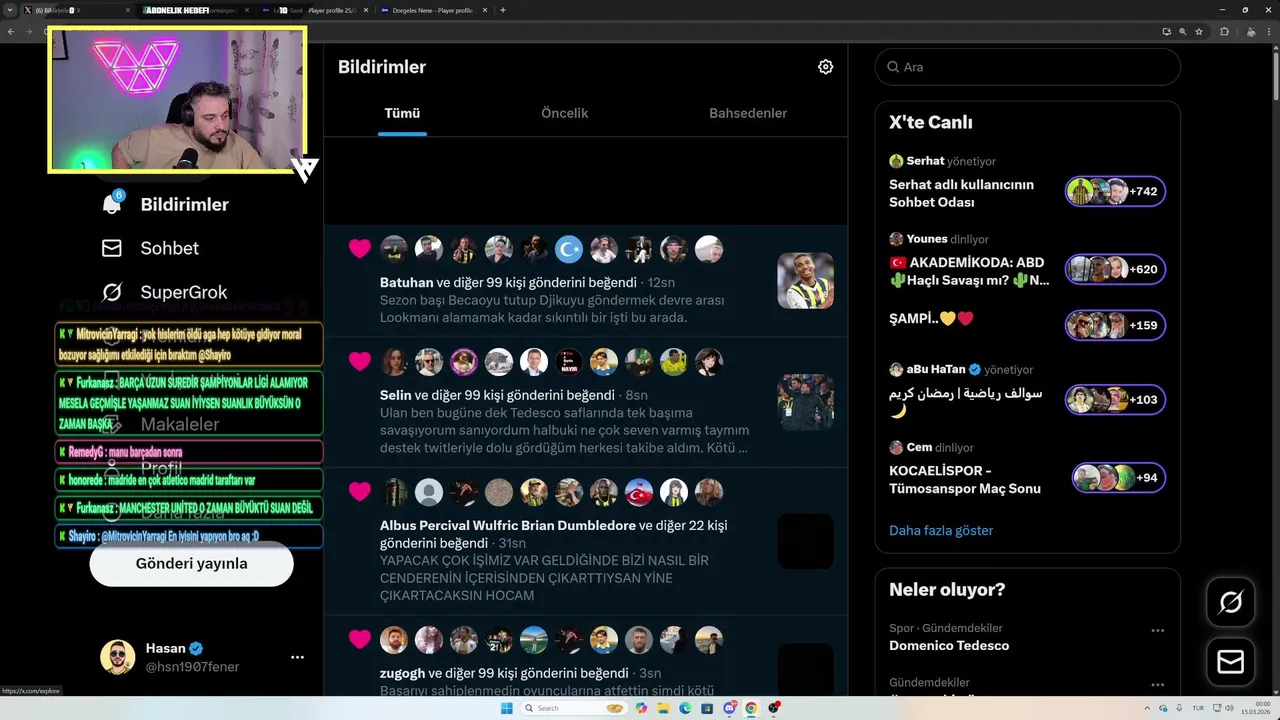Click the +103 listeners badge
1280x720 pixels.
click(x=1115, y=399)
